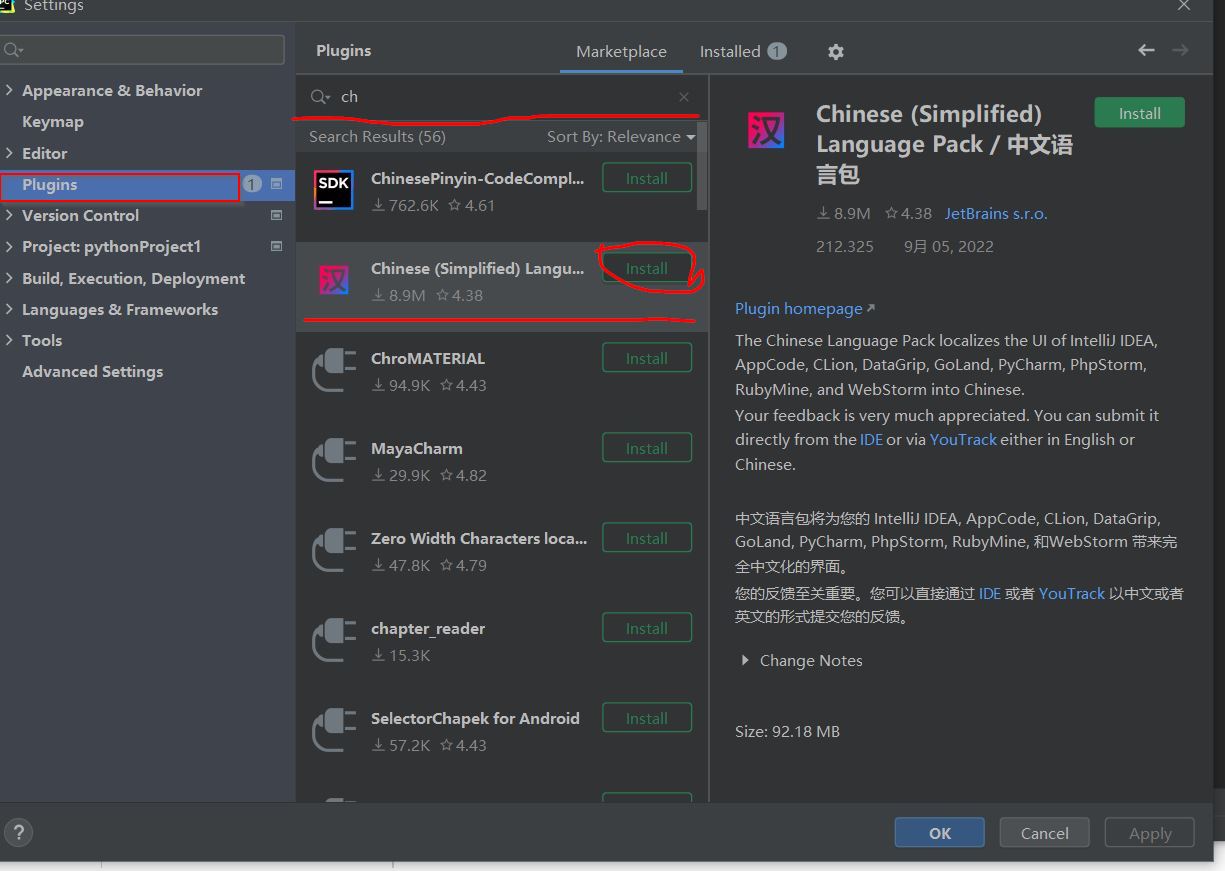Install the MayaCharm plugin
Screen dimensions: 1225x871
647,448
